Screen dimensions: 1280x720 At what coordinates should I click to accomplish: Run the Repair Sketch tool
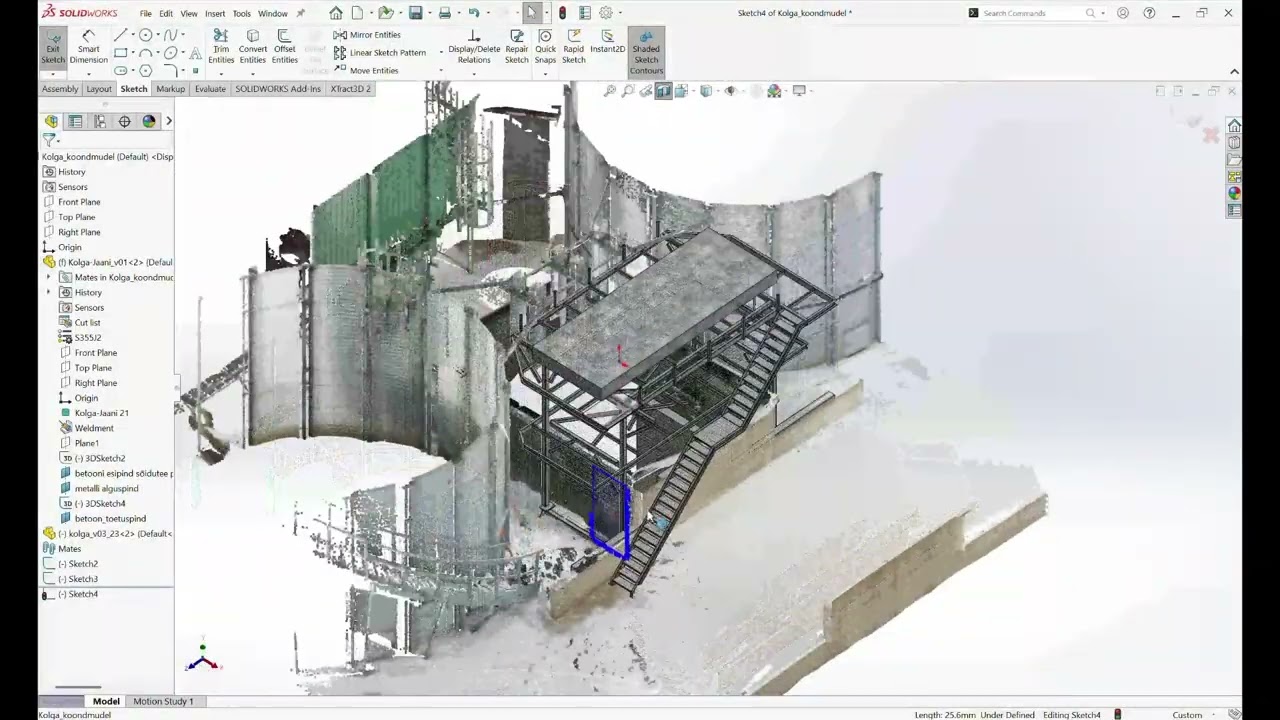[517, 47]
